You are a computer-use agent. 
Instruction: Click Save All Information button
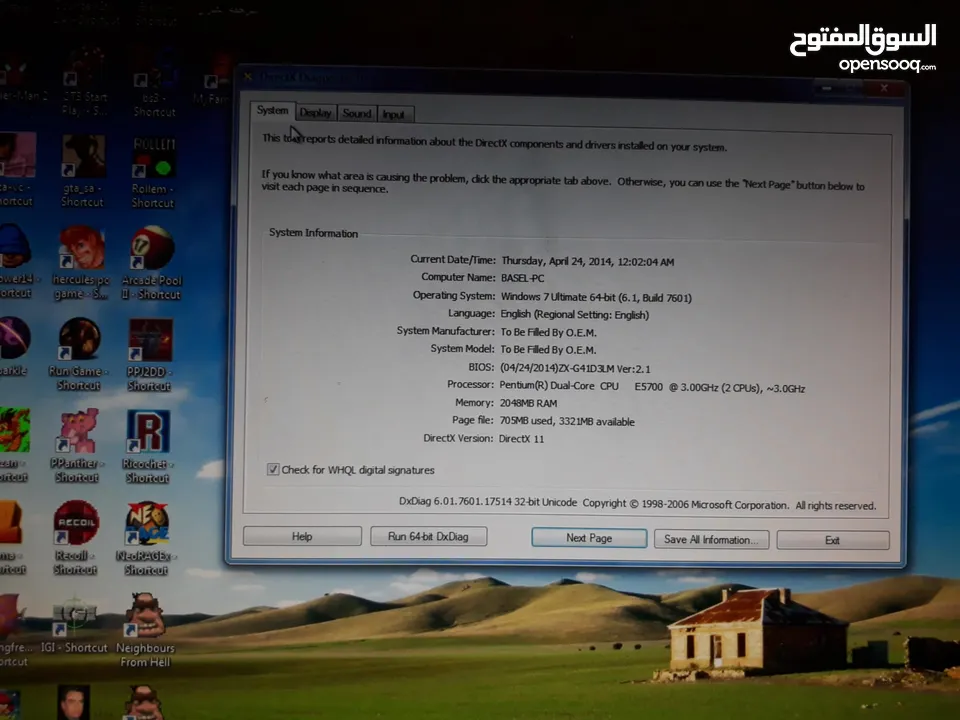711,539
